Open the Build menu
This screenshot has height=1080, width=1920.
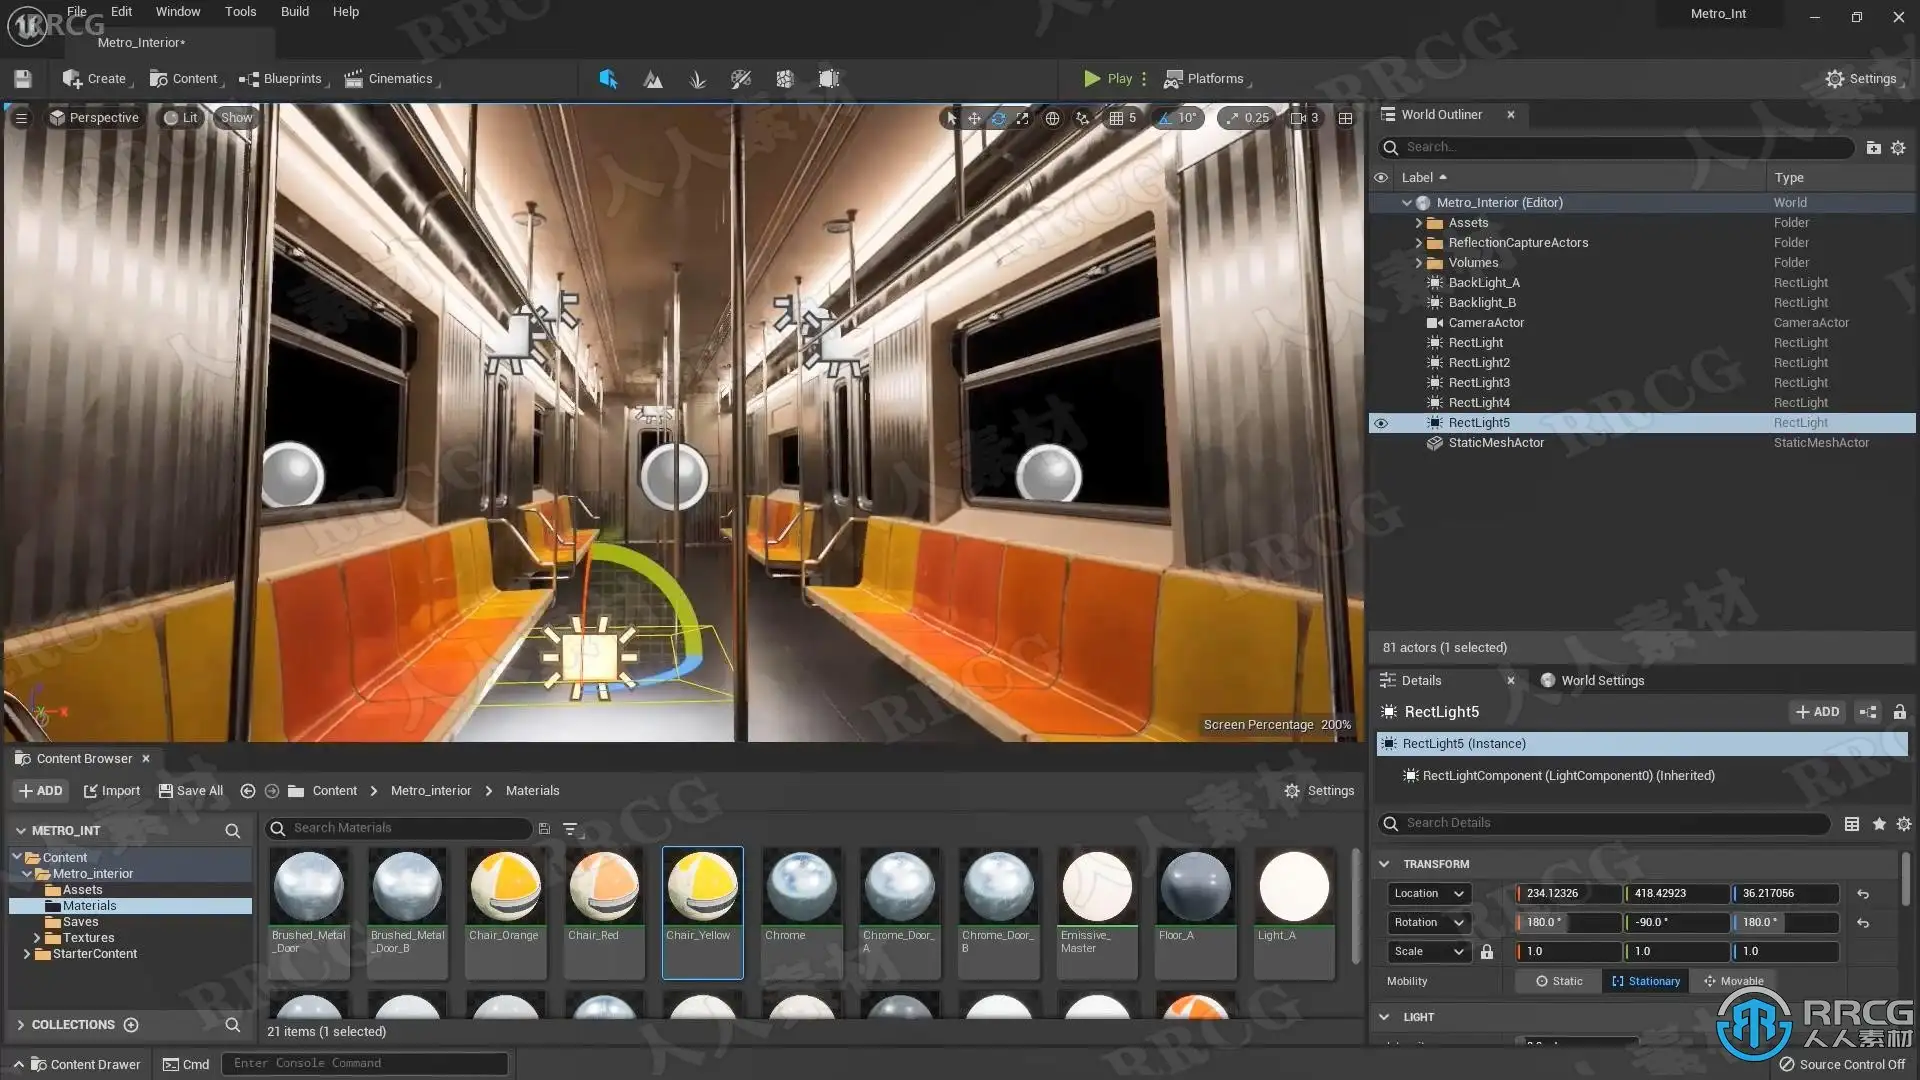(294, 12)
